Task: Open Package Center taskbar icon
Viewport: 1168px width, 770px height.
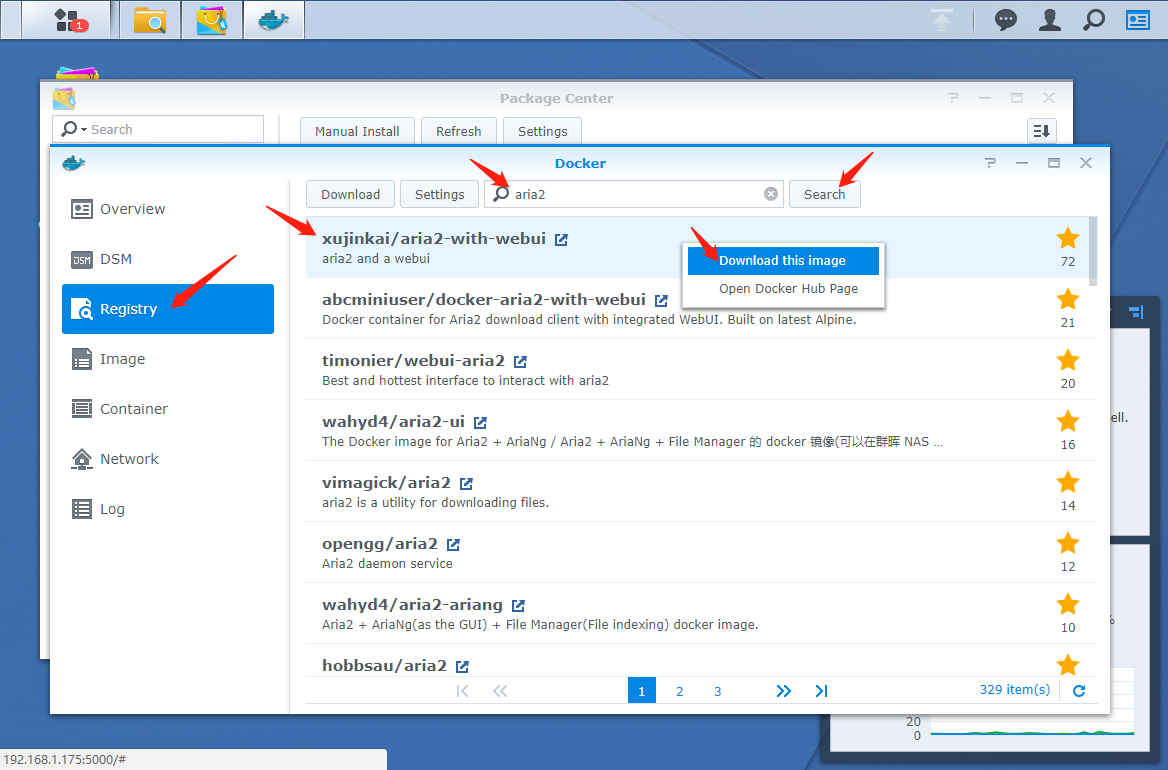Action: pyautogui.click(x=212, y=20)
